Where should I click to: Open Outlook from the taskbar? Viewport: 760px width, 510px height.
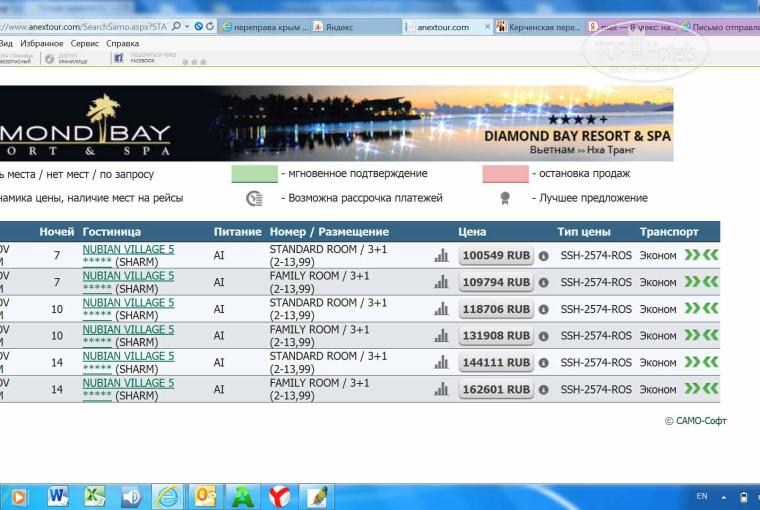point(205,497)
